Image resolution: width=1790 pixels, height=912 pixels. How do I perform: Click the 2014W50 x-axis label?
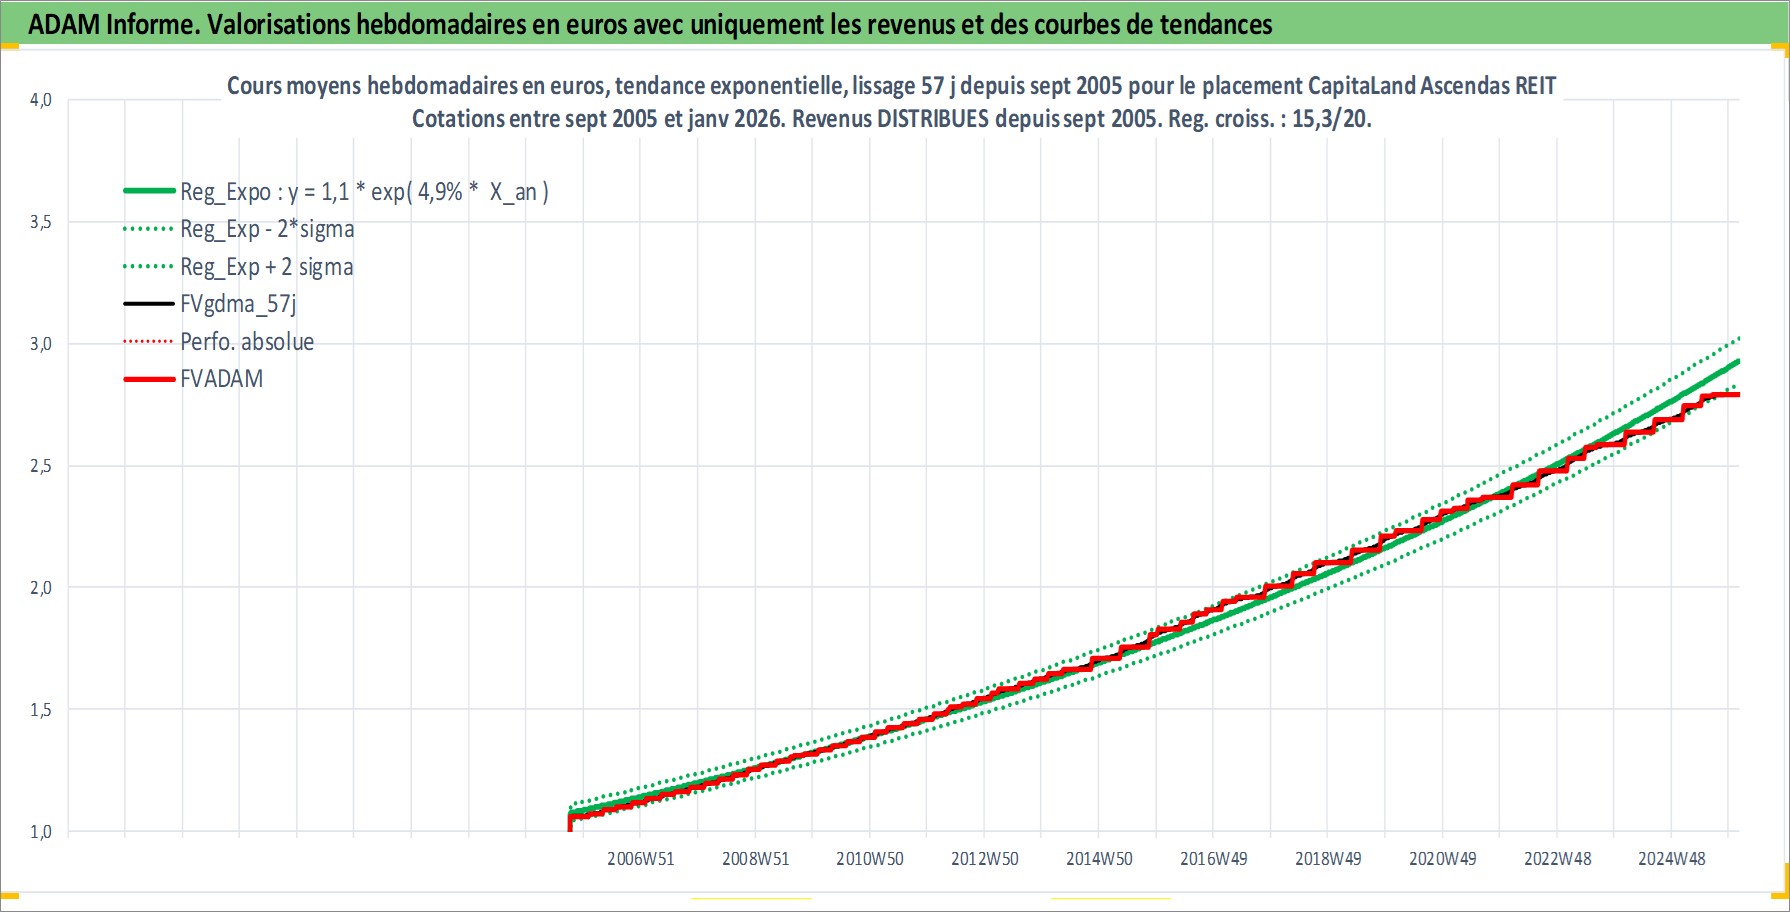pos(1099,859)
